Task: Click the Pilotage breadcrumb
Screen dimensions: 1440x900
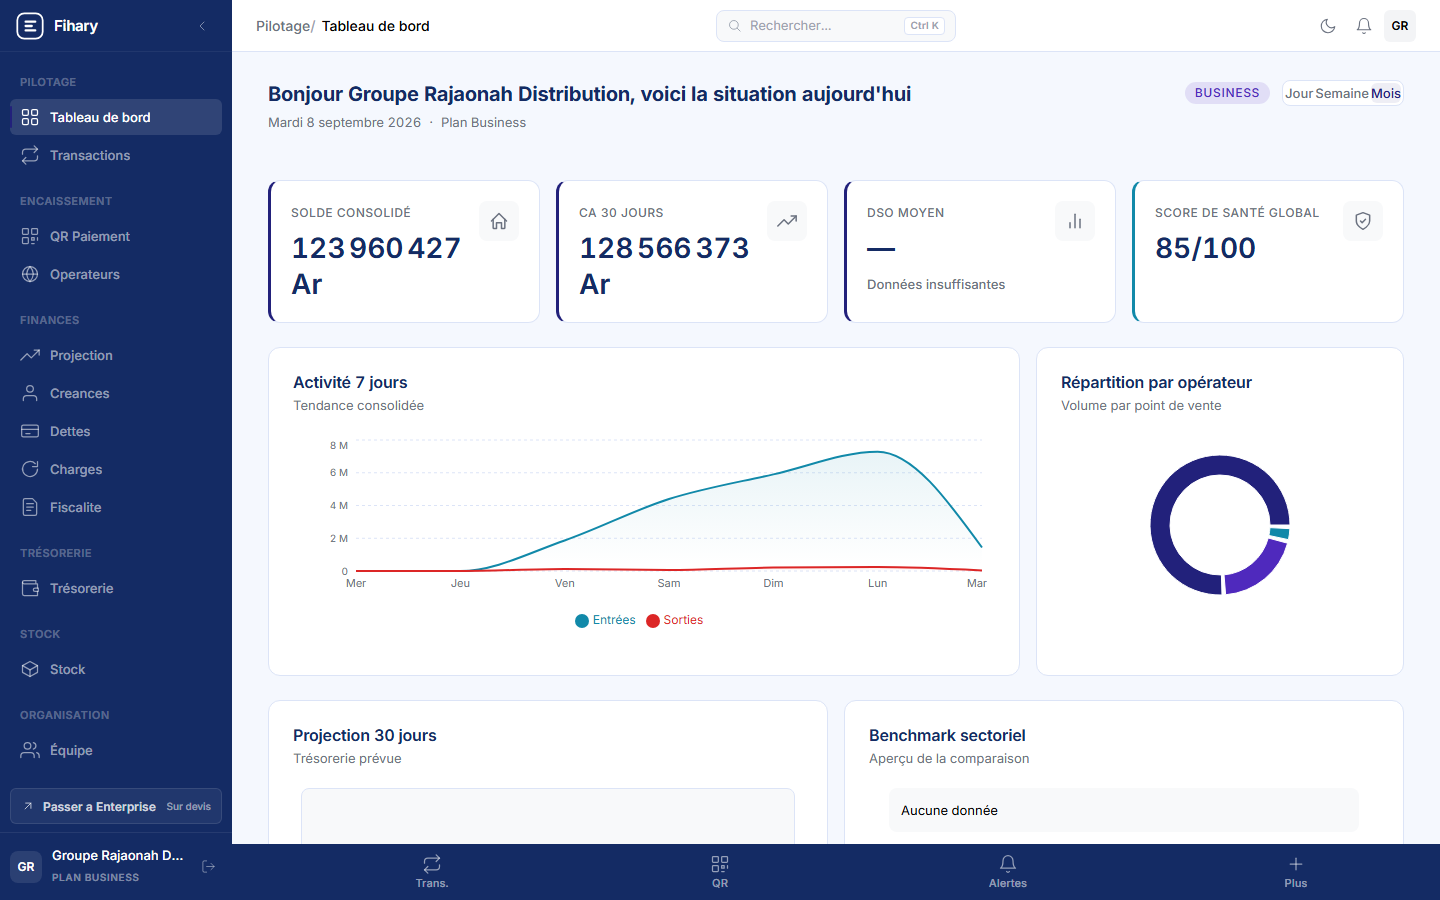Action: click(x=283, y=26)
